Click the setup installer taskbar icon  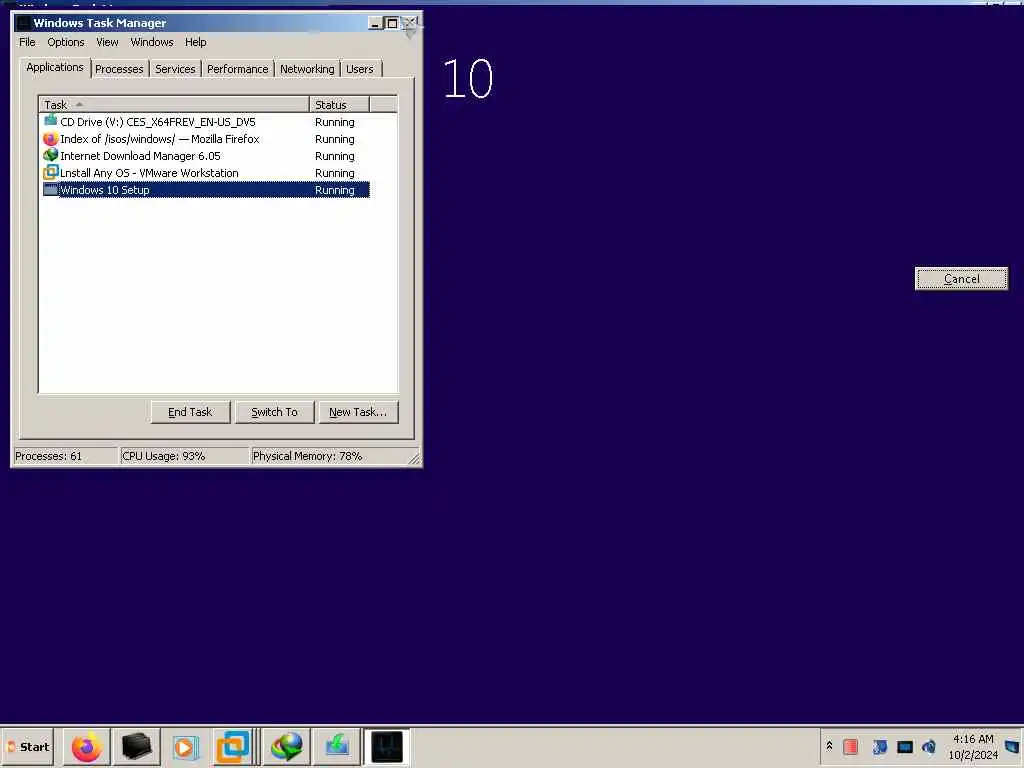pyautogui.click(x=337, y=747)
